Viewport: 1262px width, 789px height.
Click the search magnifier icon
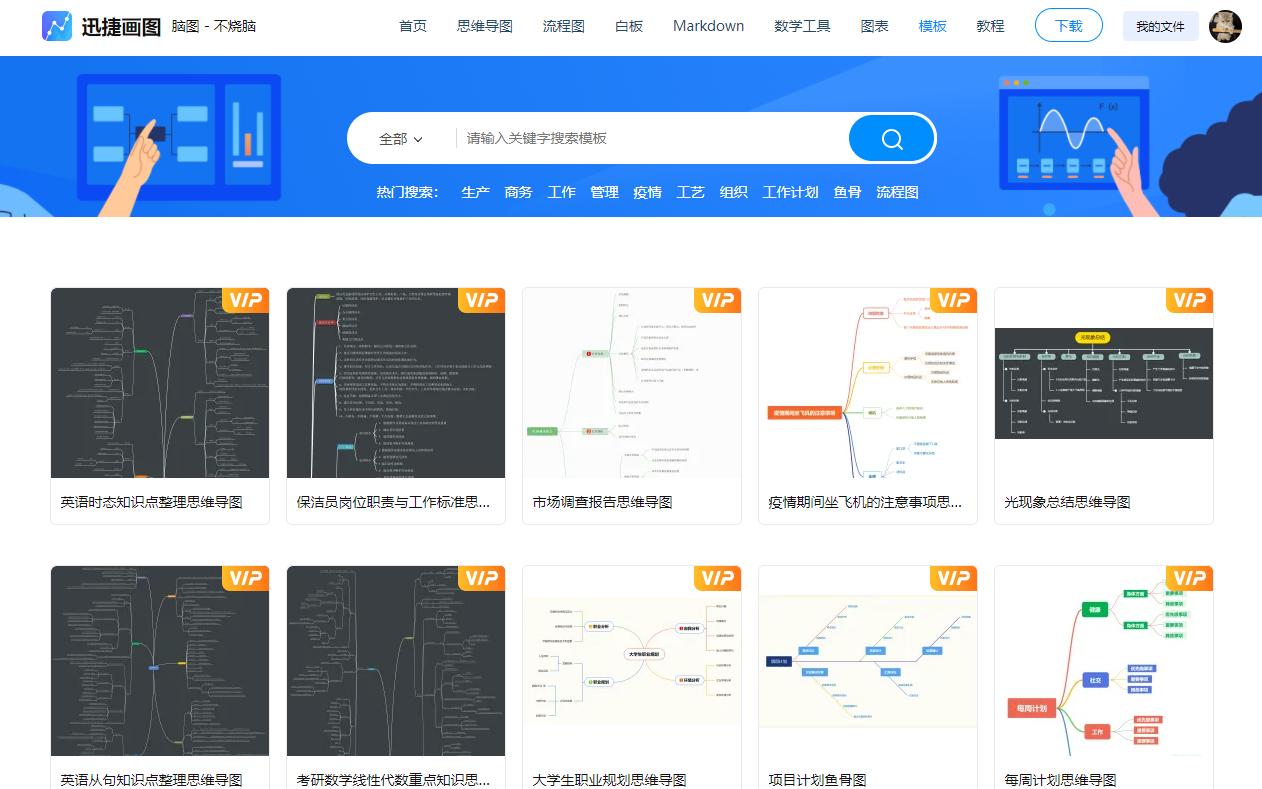click(890, 138)
